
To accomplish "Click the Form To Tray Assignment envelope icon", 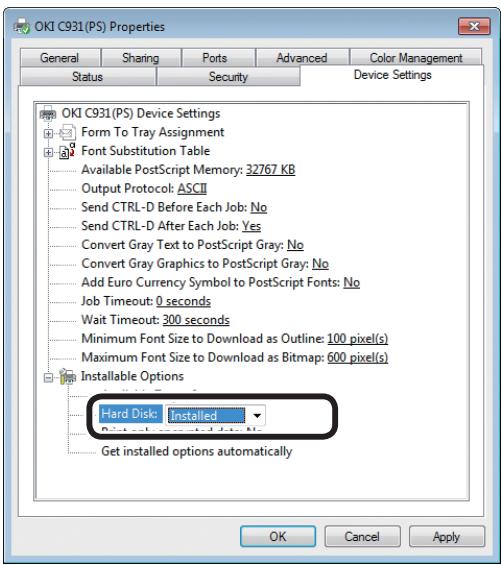I will pyautogui.click(x=67, y=133).
